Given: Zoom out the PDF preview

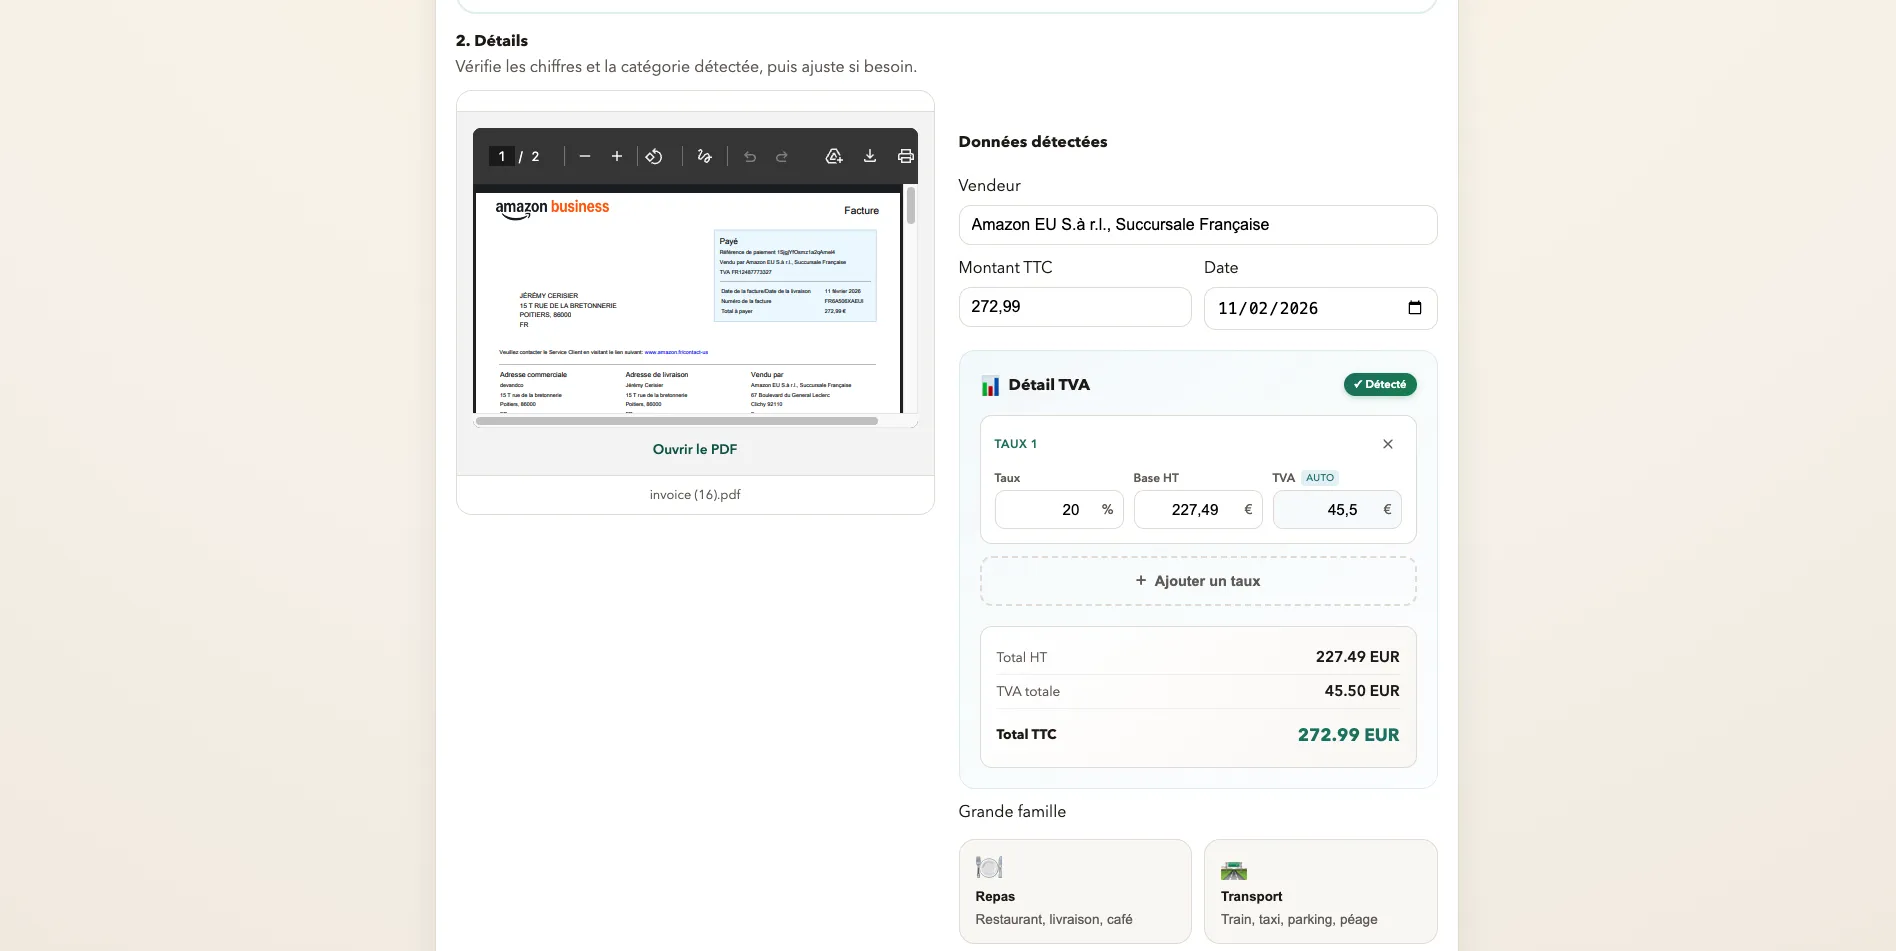Looking at the screenshot, I should [585, 156].
